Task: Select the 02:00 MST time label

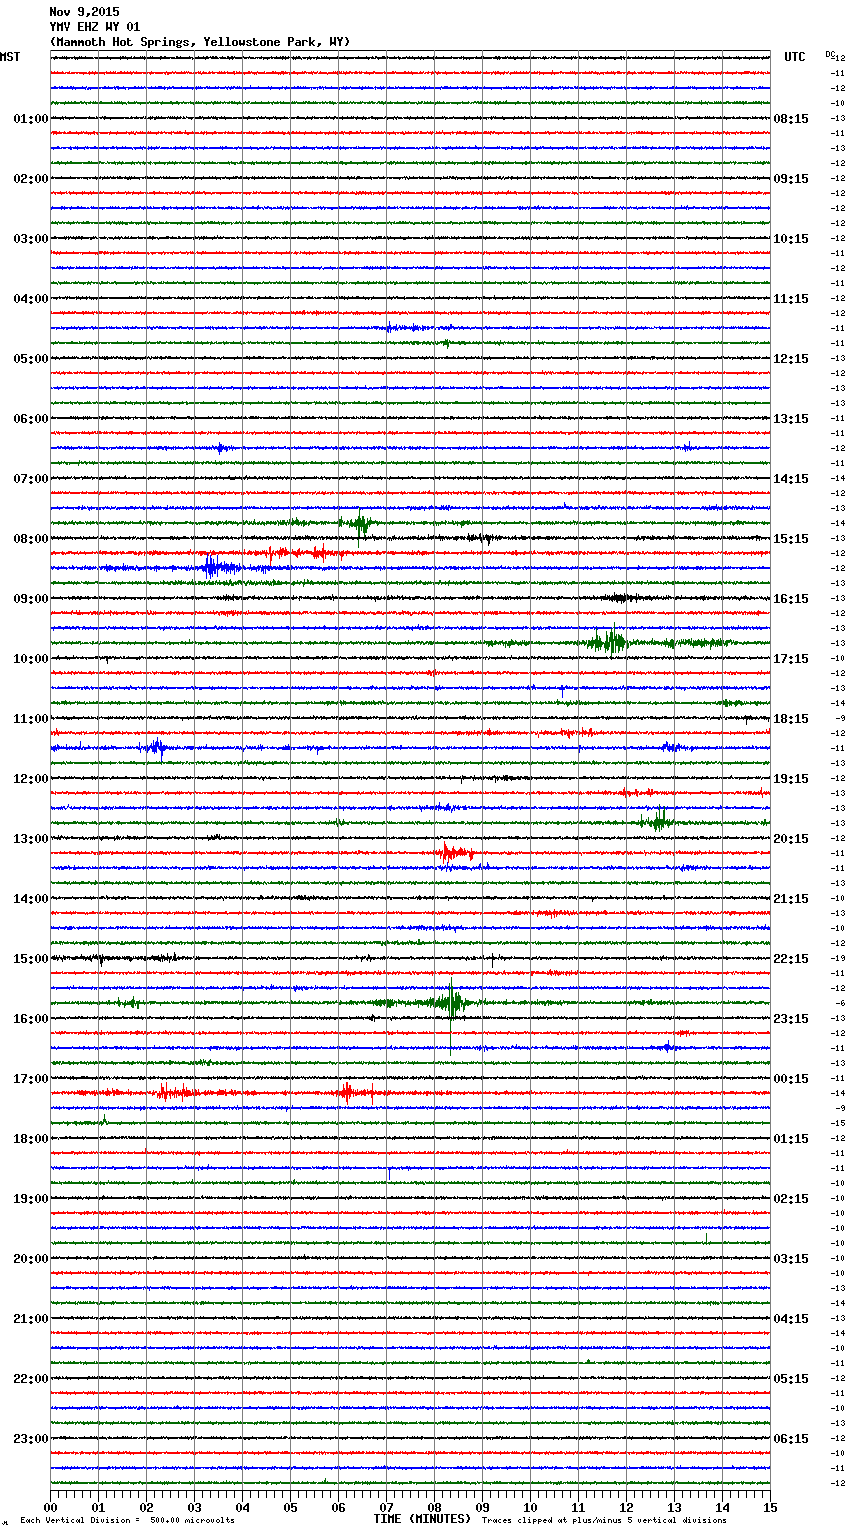Action: (x=31, y=179)
